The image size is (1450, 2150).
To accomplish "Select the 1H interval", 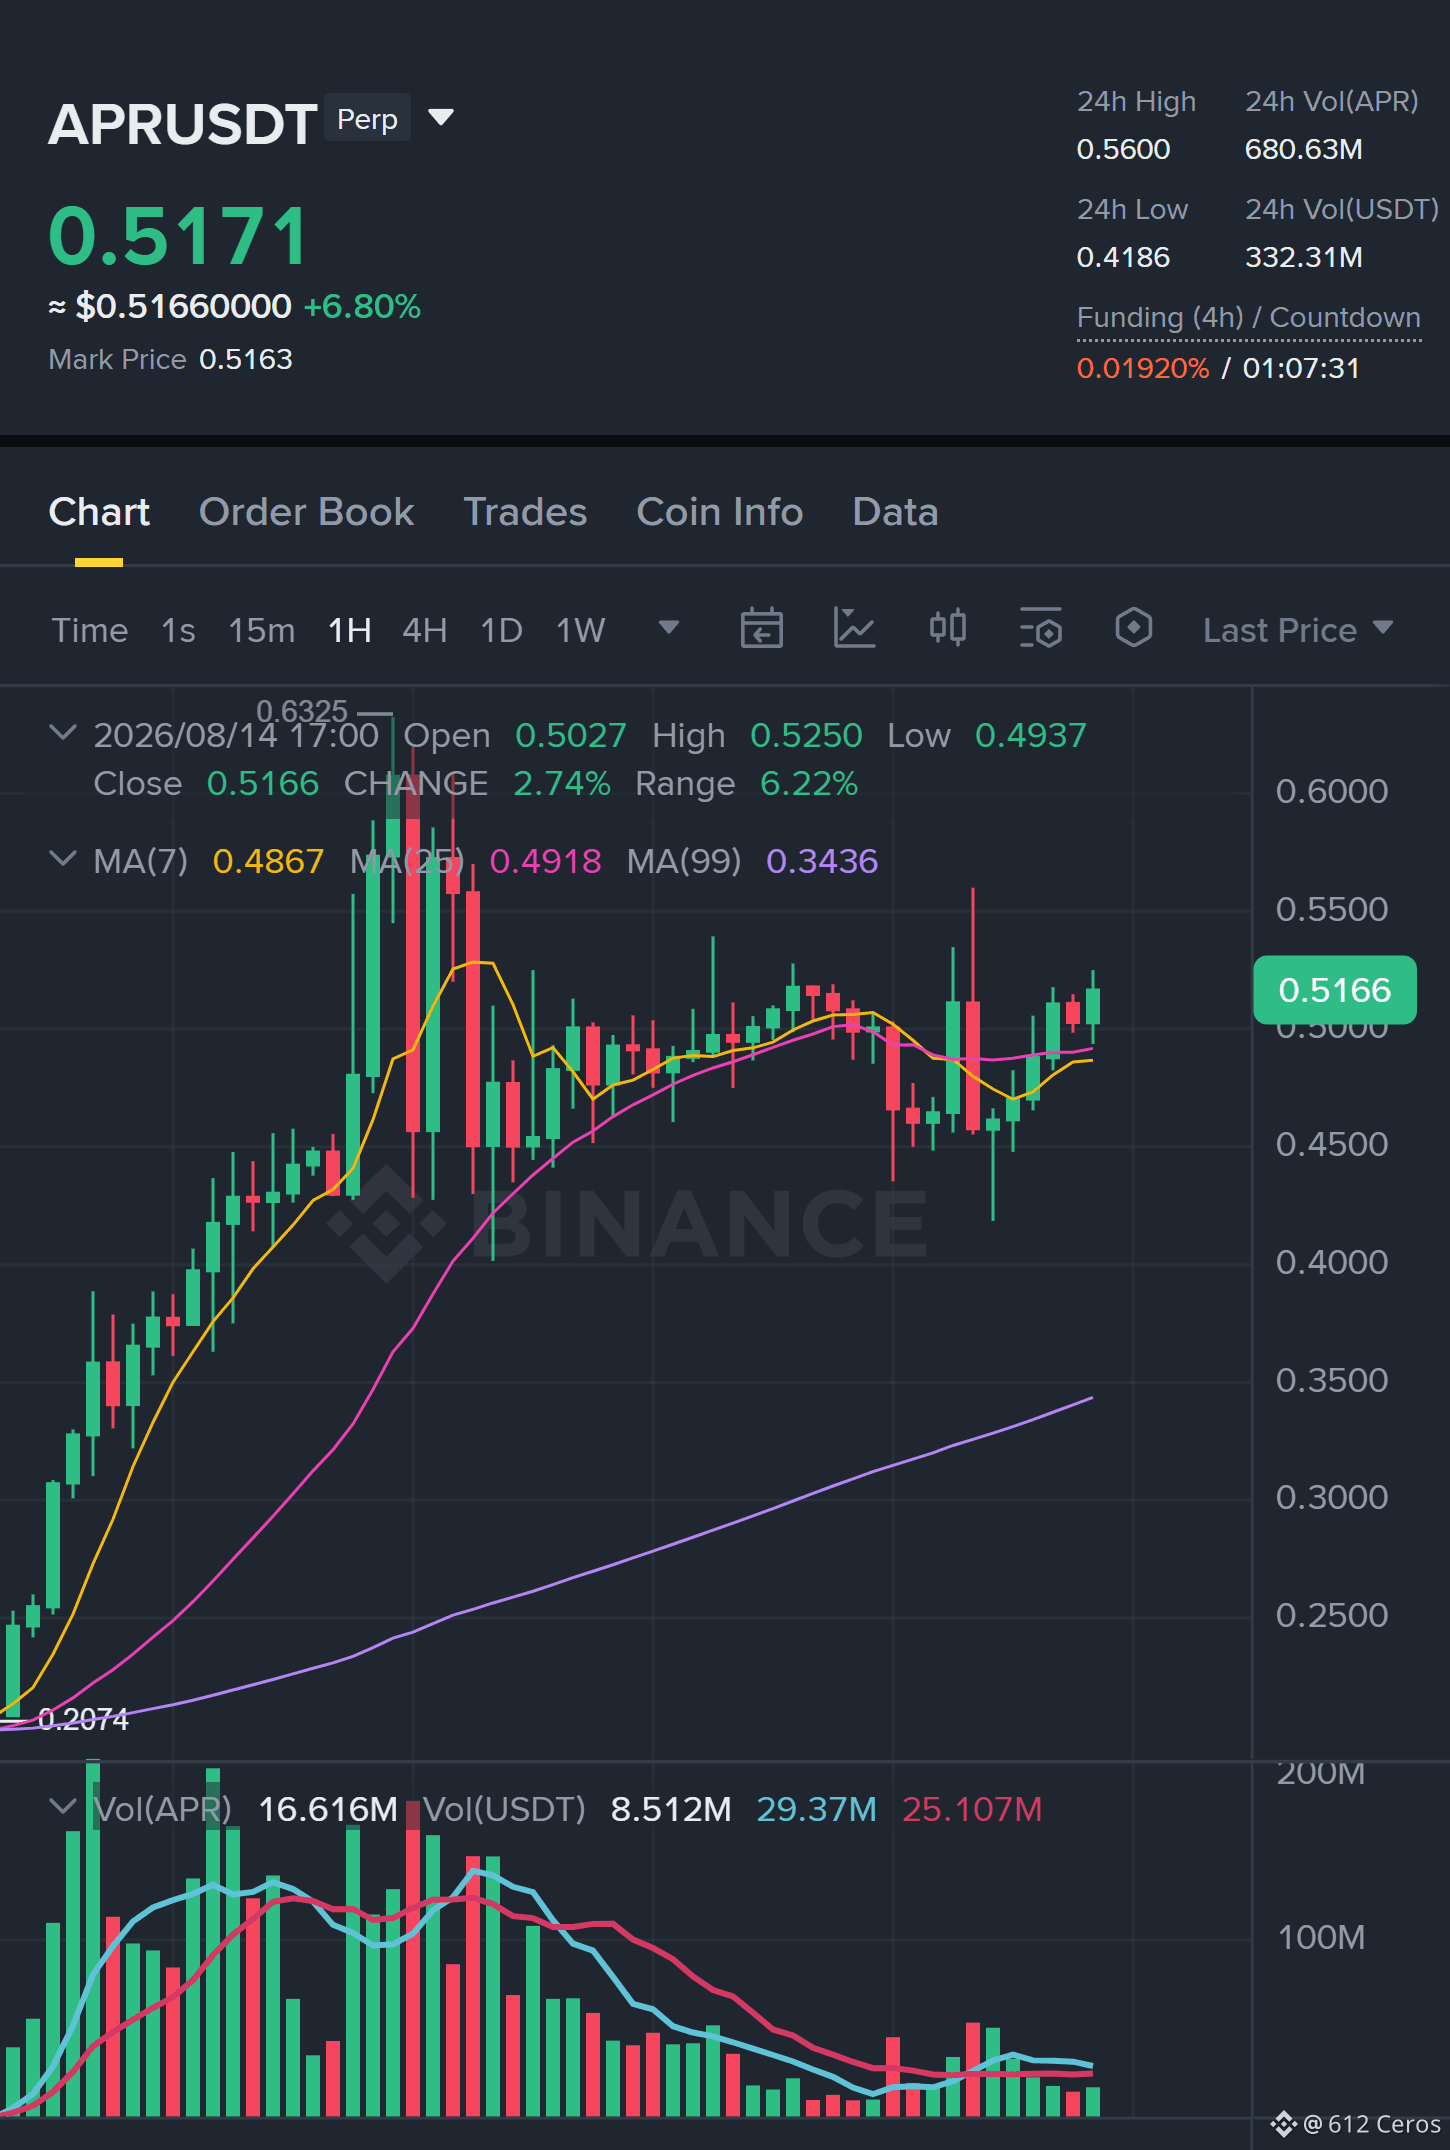I will 350,630.
